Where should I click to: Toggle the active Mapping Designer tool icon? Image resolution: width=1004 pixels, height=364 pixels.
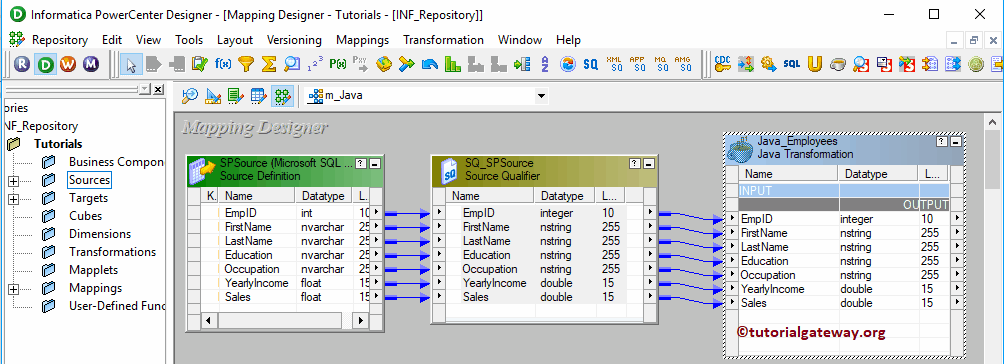[x=282, y=96]
